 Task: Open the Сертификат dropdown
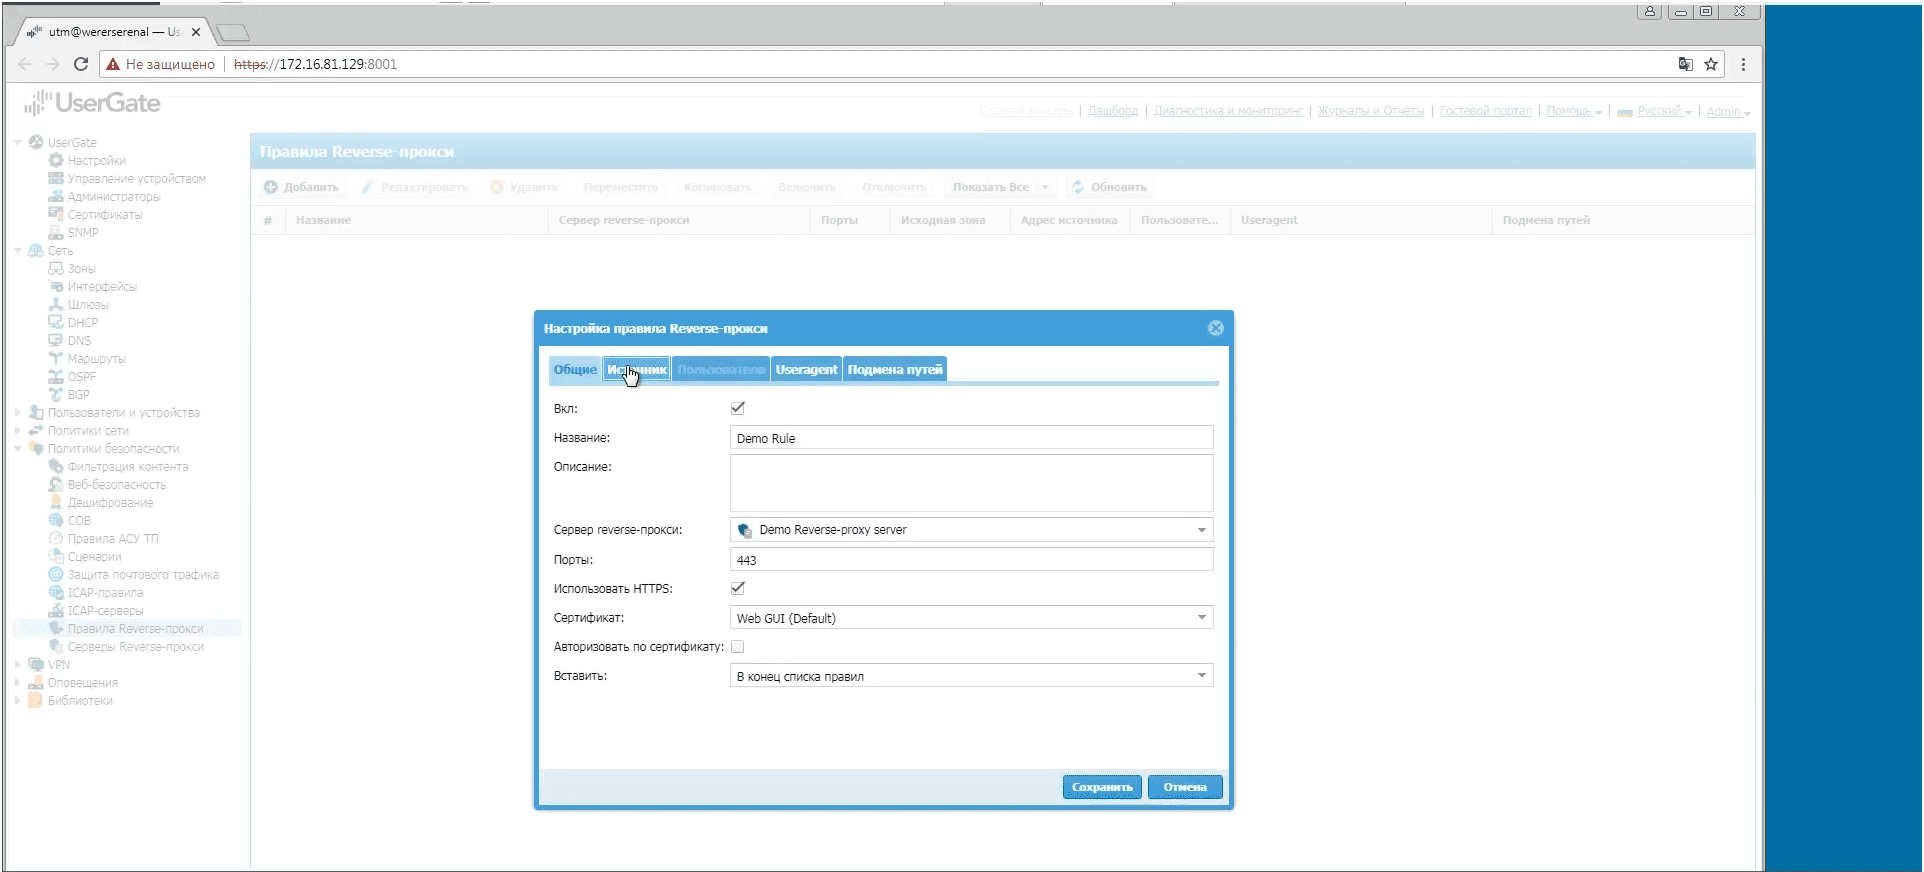coord(1202,618)
